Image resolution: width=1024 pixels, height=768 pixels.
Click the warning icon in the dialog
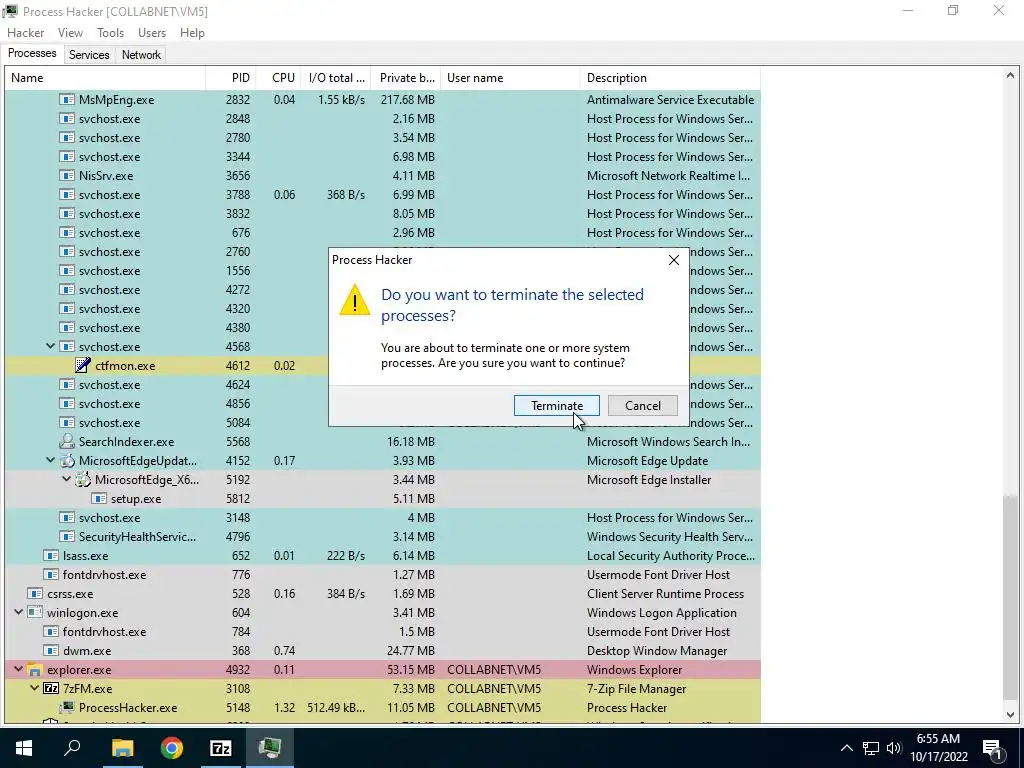pyautogui.click(x=355, y=300)
